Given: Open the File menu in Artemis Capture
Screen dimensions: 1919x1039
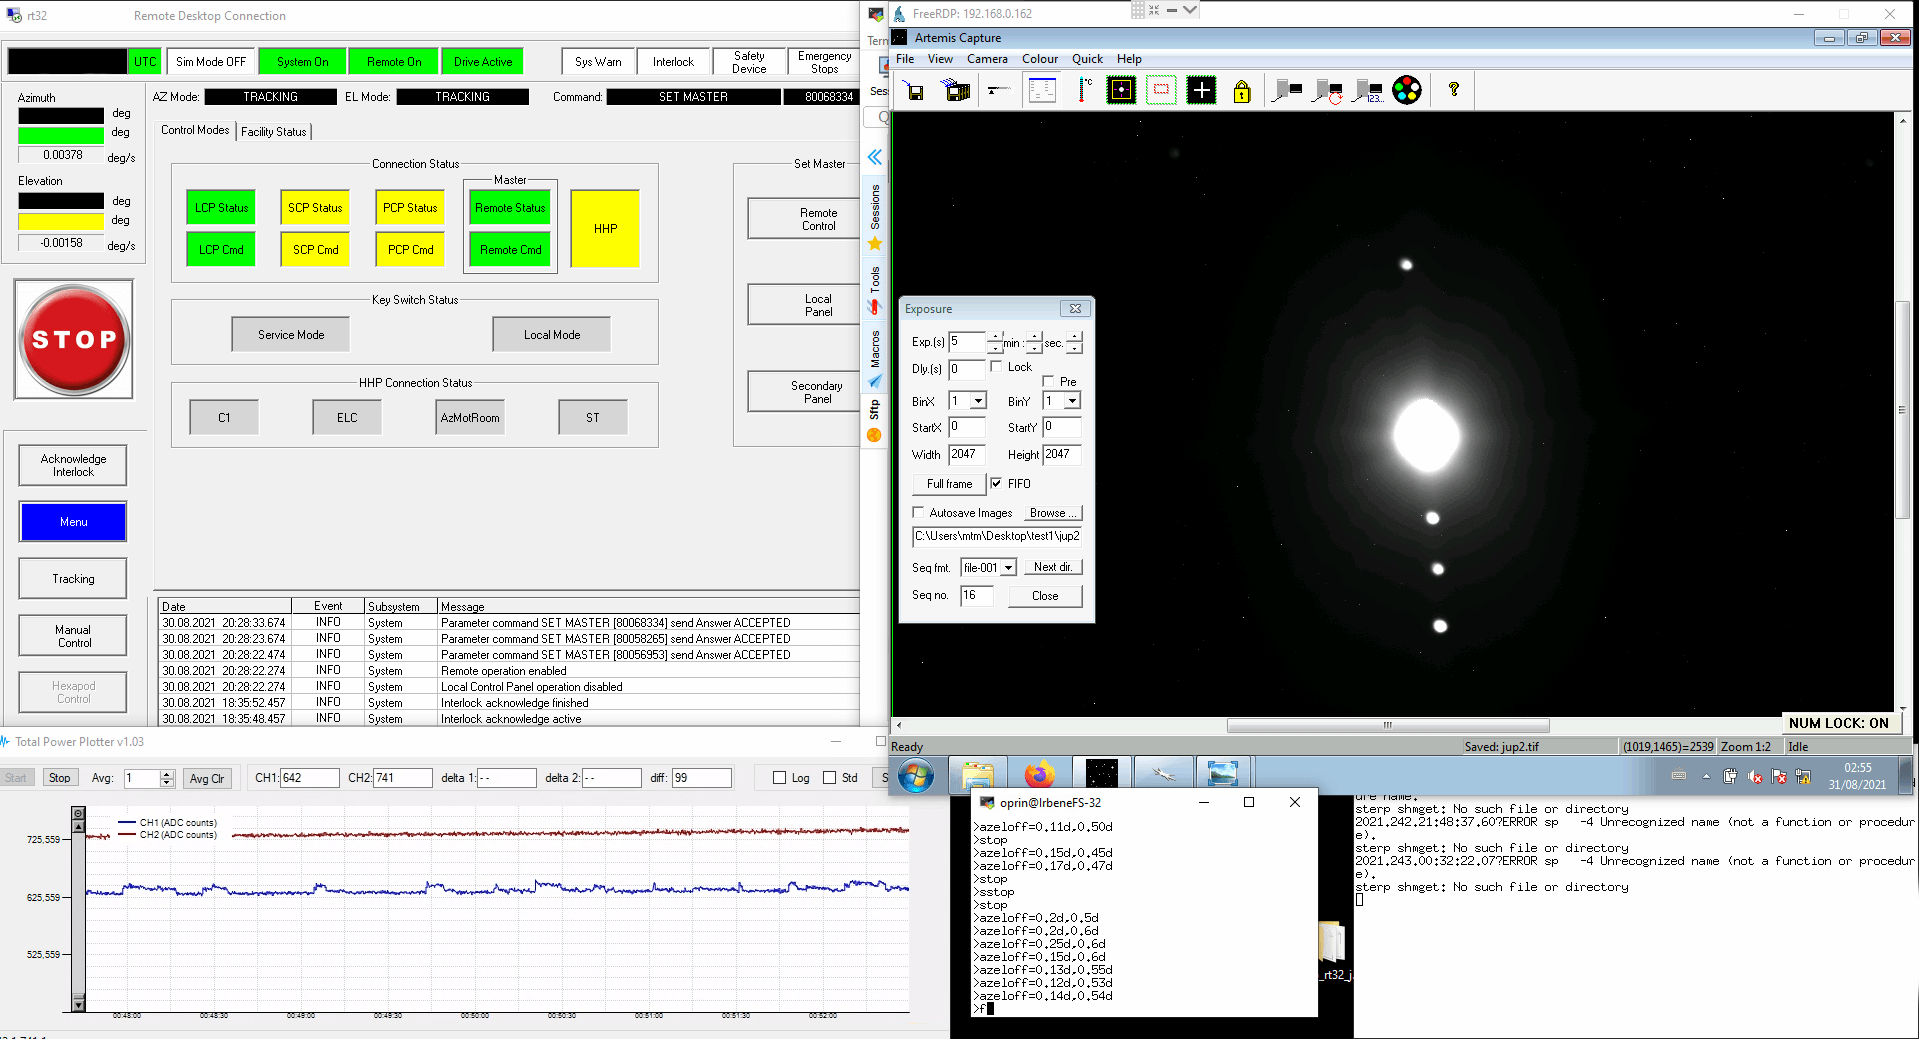Looking at the screenshot, I should [905, 59].
